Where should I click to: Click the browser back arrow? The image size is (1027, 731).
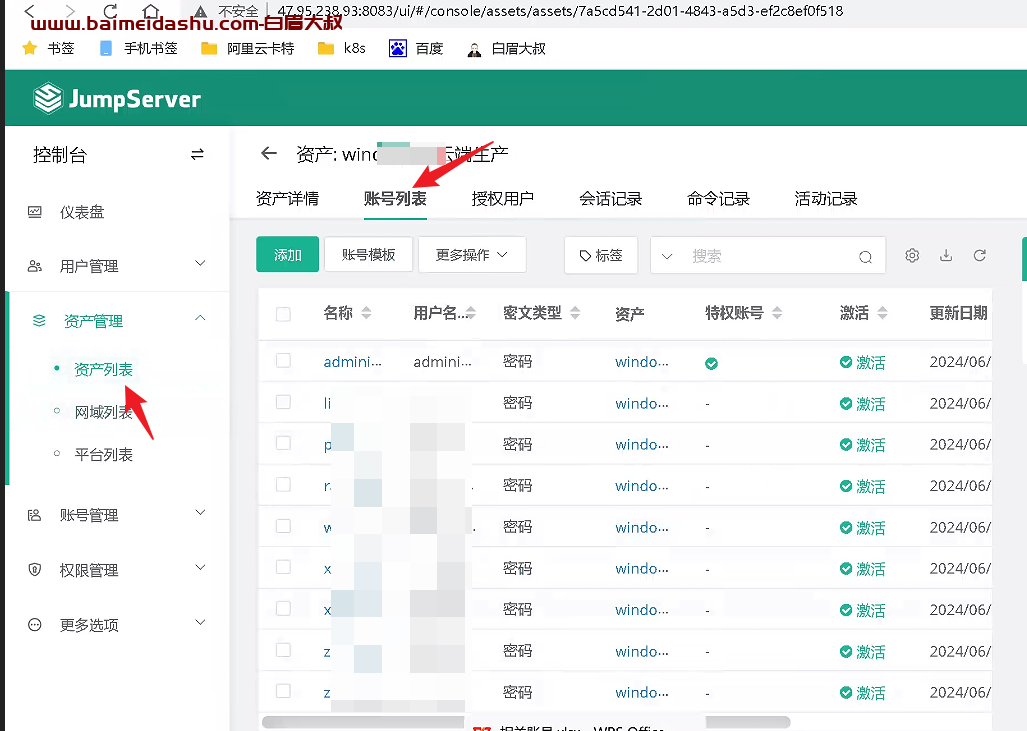point(29,10)
